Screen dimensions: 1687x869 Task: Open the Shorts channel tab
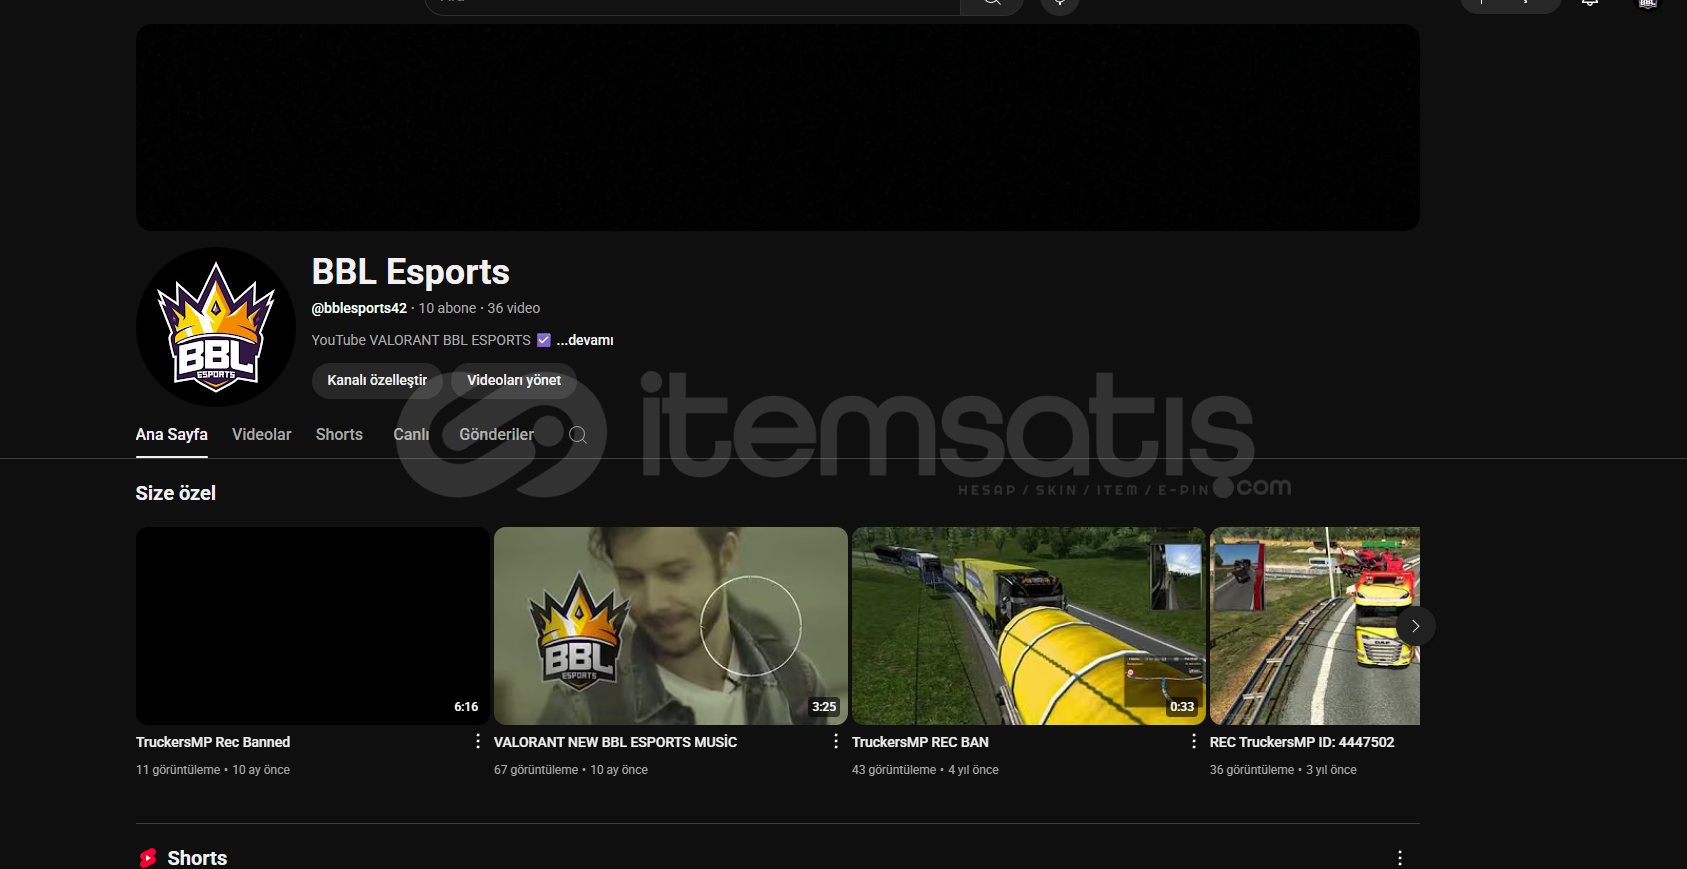pyautogui.click(x=339, y=435)
